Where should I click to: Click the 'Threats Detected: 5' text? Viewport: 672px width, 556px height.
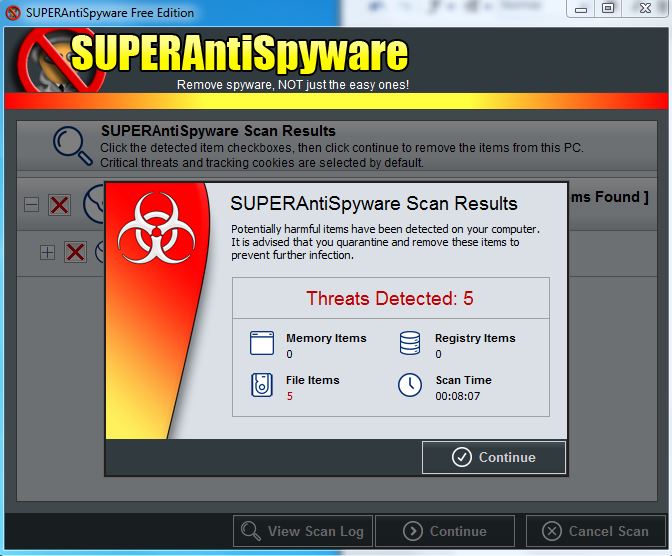pyautogui.click(x=390, y=298)
